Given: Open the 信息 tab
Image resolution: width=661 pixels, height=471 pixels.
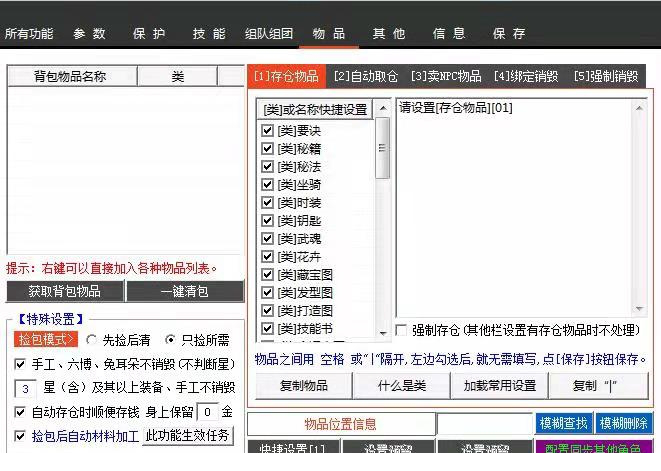Looking at the screenshot, I should pyautogui.click(x=449, y=34).
